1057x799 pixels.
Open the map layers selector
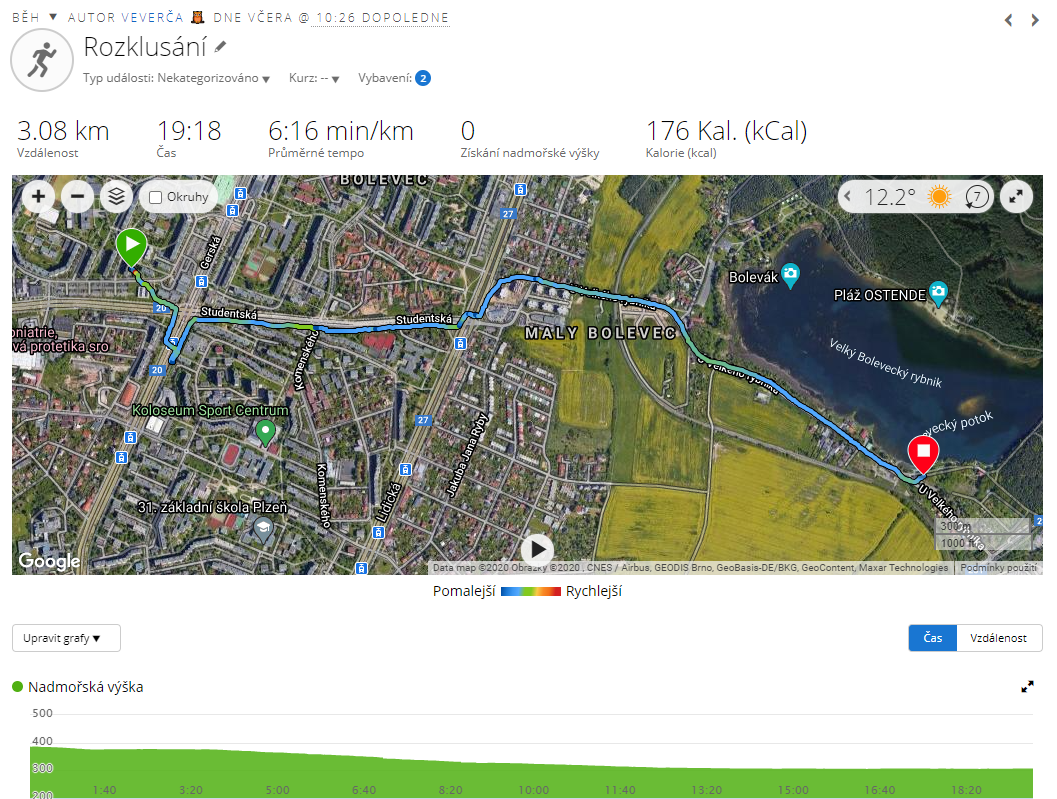(116, 196)
